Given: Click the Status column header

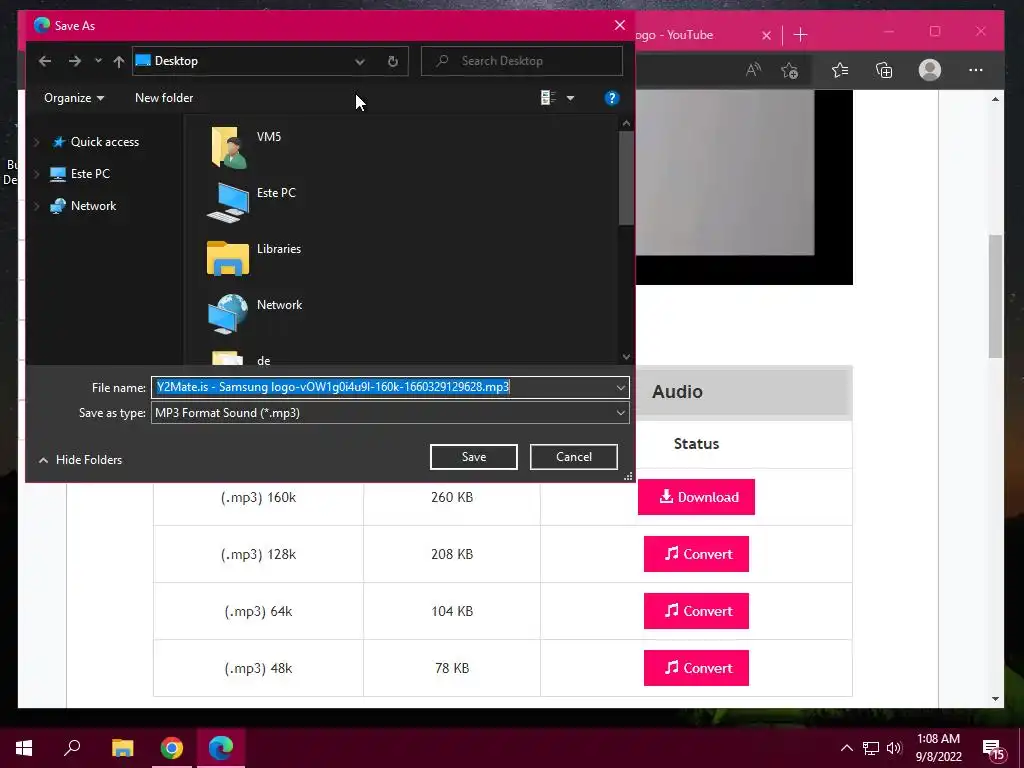Looking at the screenshot, I should 696,444.
